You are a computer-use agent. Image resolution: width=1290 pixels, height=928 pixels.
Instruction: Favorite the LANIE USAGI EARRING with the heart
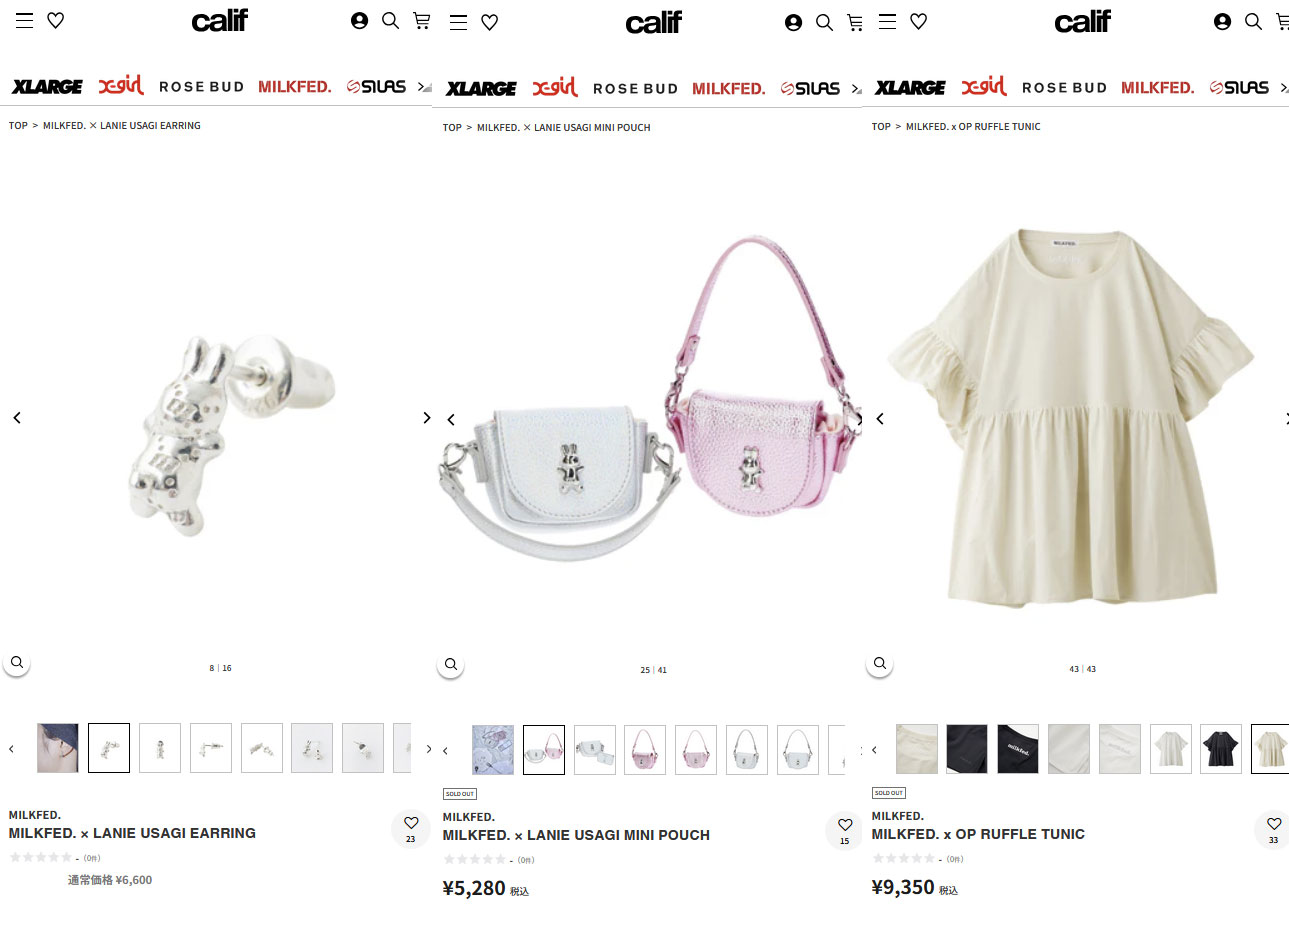[x=411, y=828]
